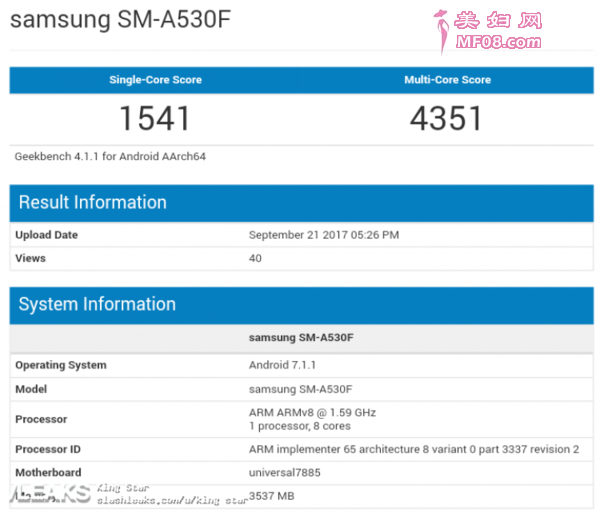The height and width of the screenshot is (518, 600).
Task: Click the Model row value samsung SM-A530F
Action: pos(300,389)
